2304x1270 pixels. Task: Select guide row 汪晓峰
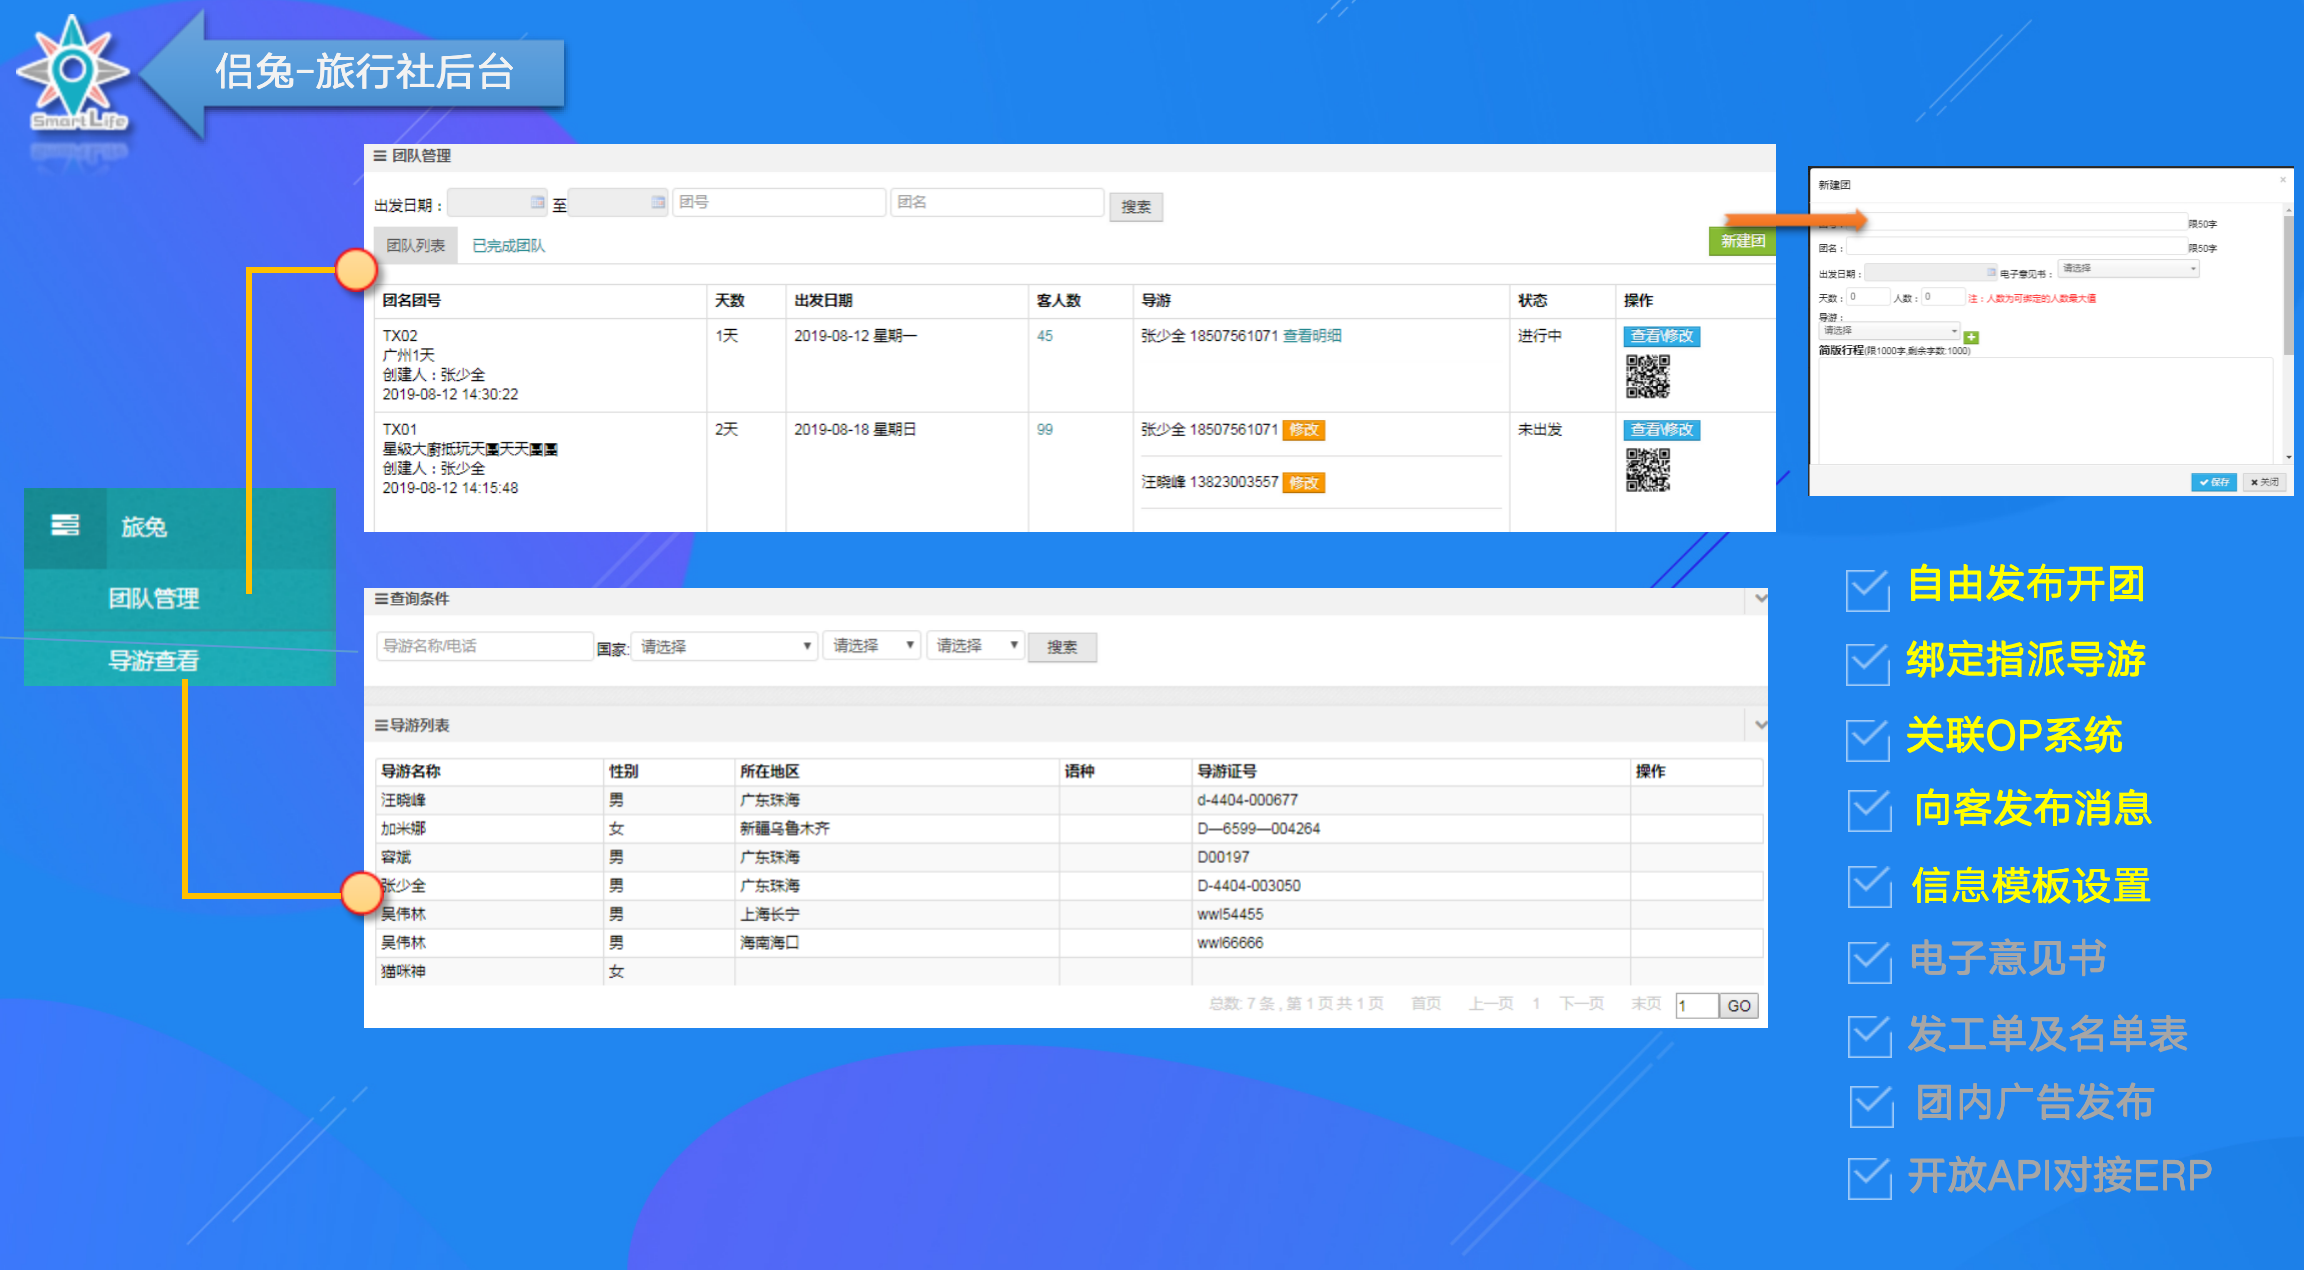click(x=1069, y=800)
